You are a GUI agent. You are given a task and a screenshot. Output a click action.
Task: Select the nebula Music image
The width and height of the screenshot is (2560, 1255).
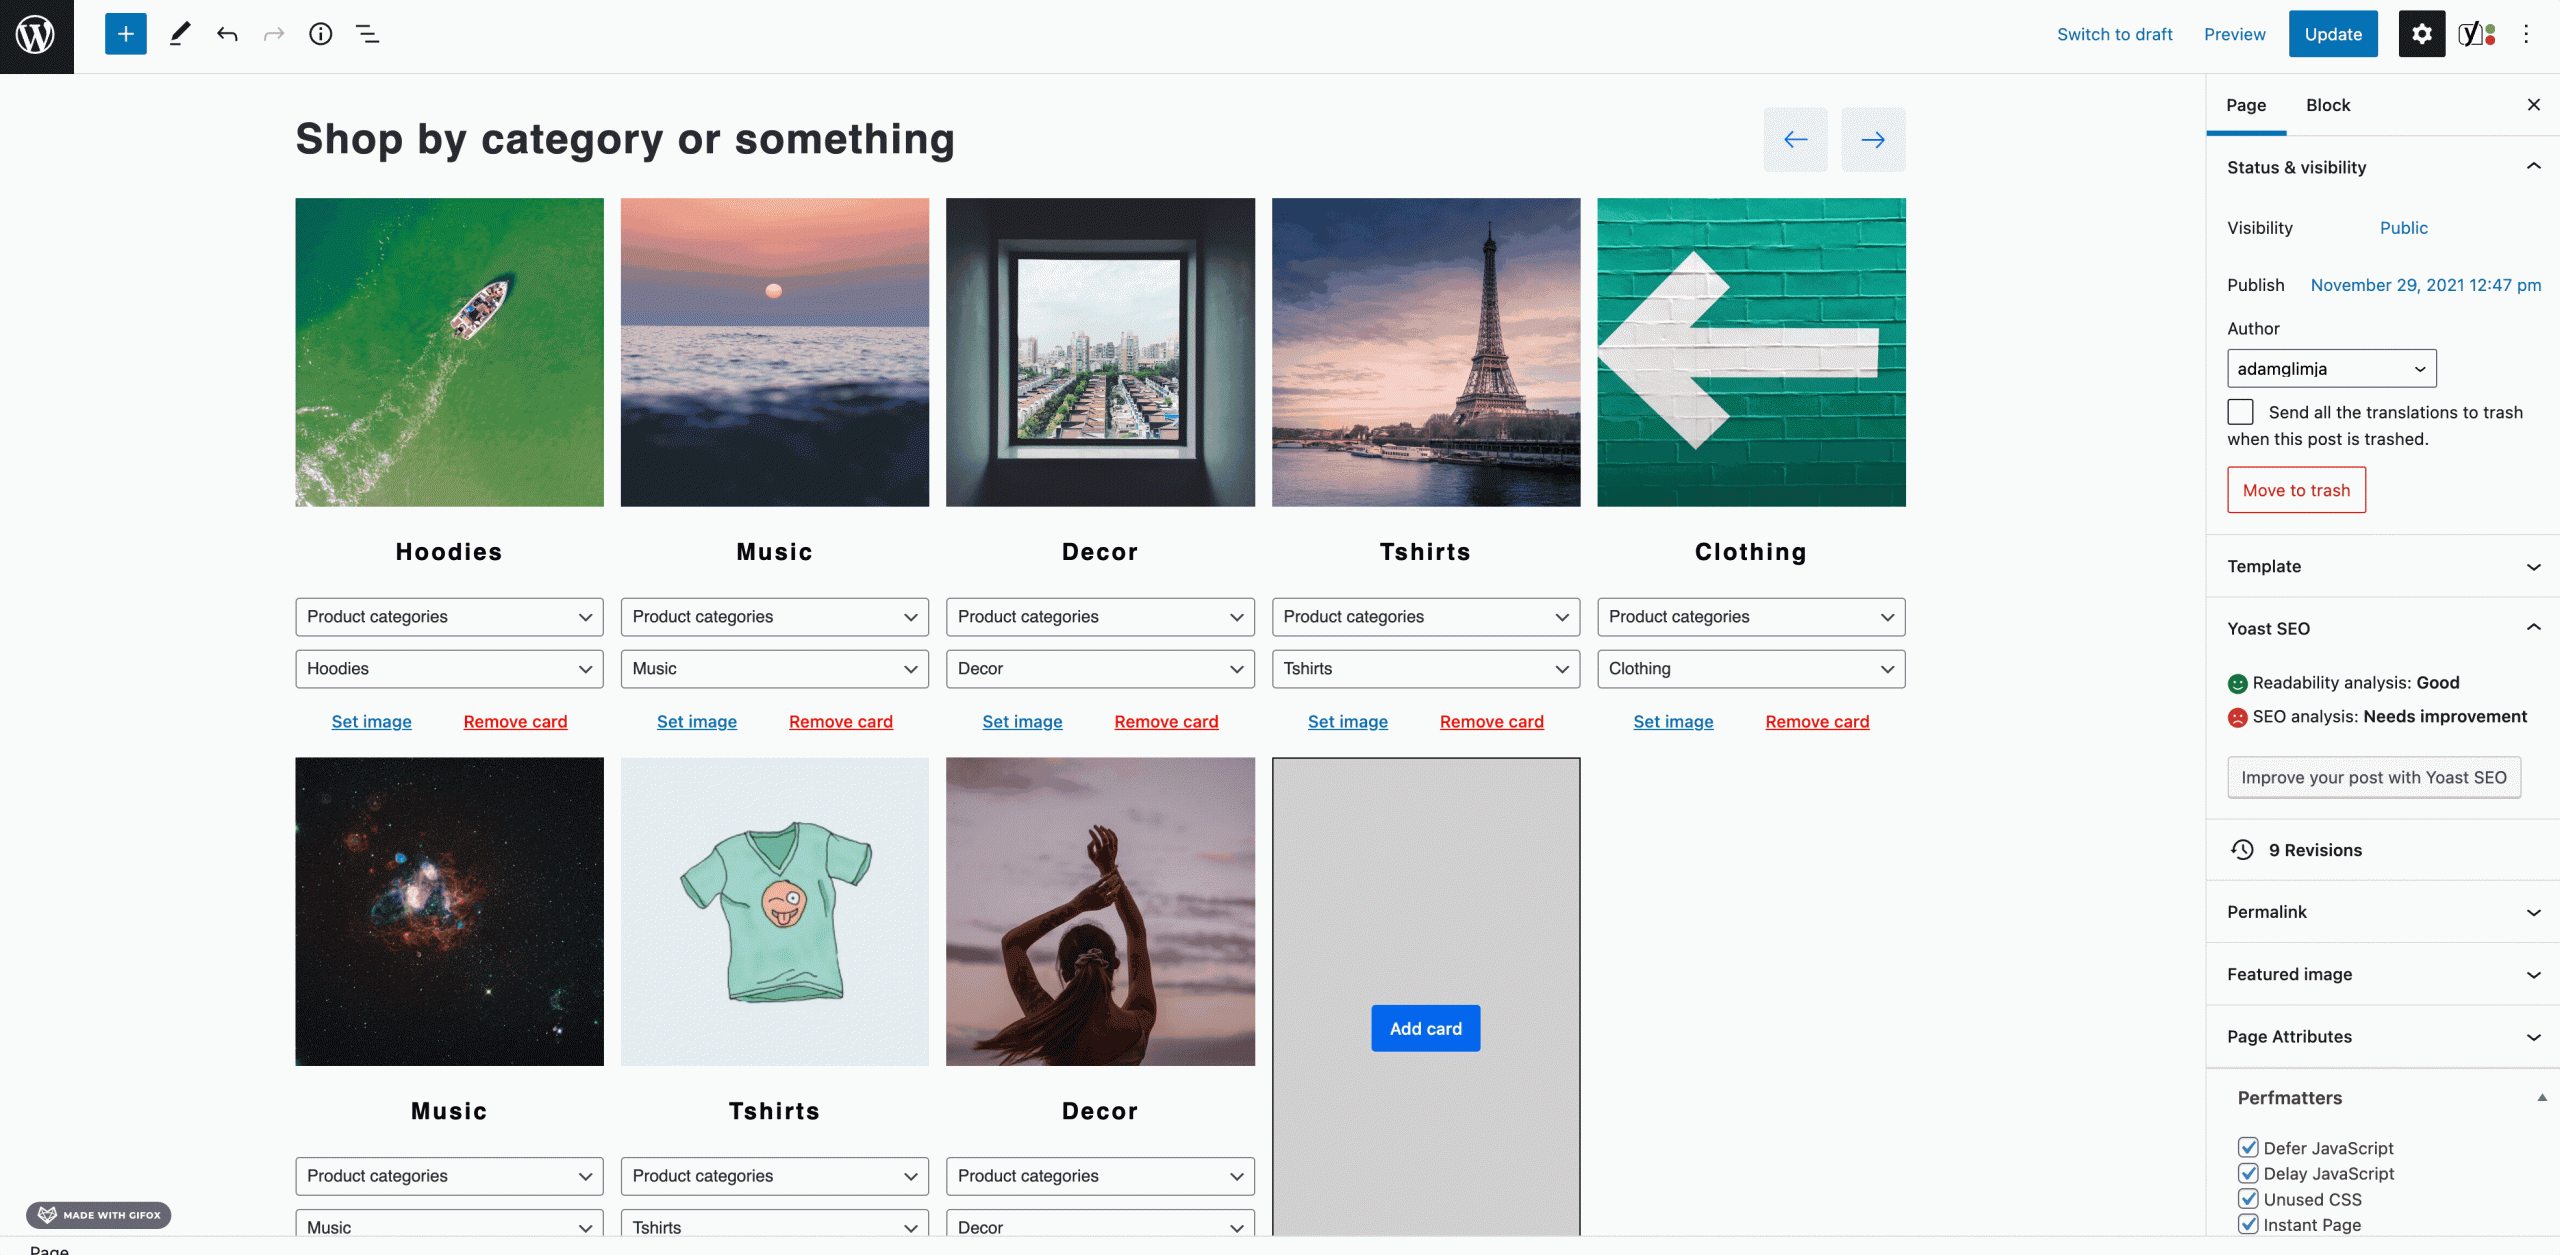(450, 912)
